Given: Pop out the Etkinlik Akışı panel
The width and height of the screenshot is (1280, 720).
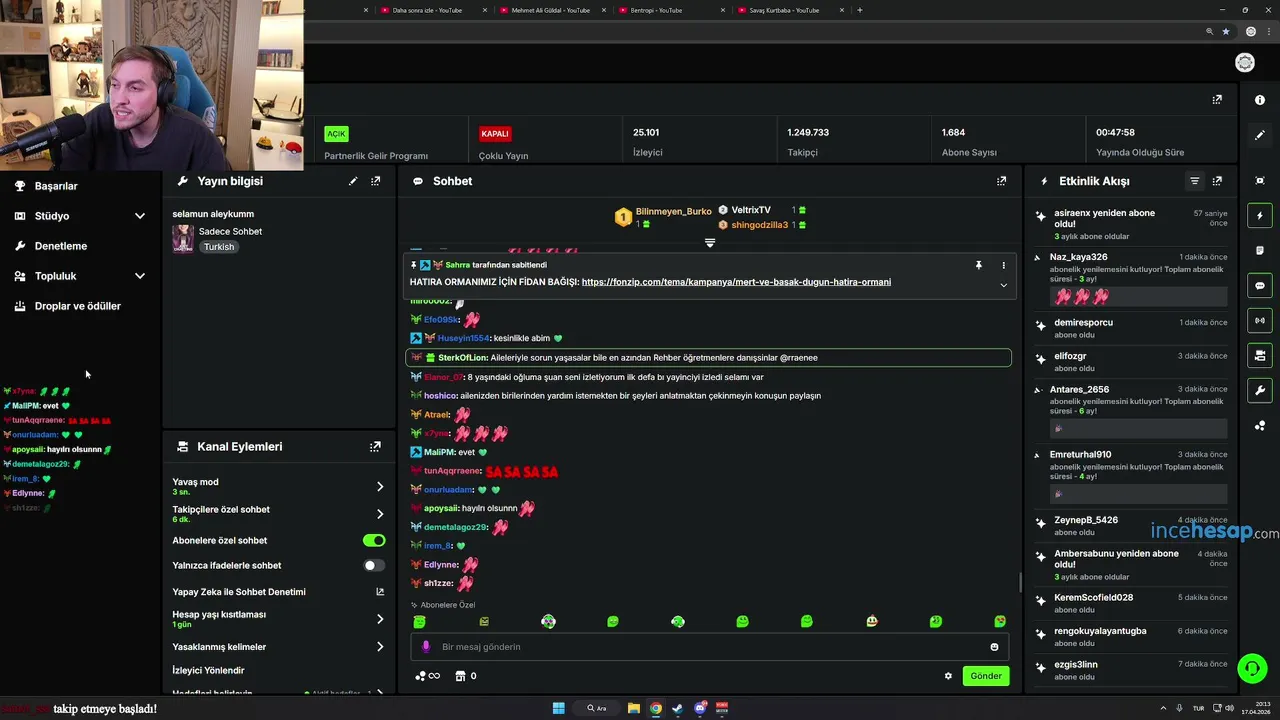Looking at the screenshot, I should click(x=1217, y=181).
